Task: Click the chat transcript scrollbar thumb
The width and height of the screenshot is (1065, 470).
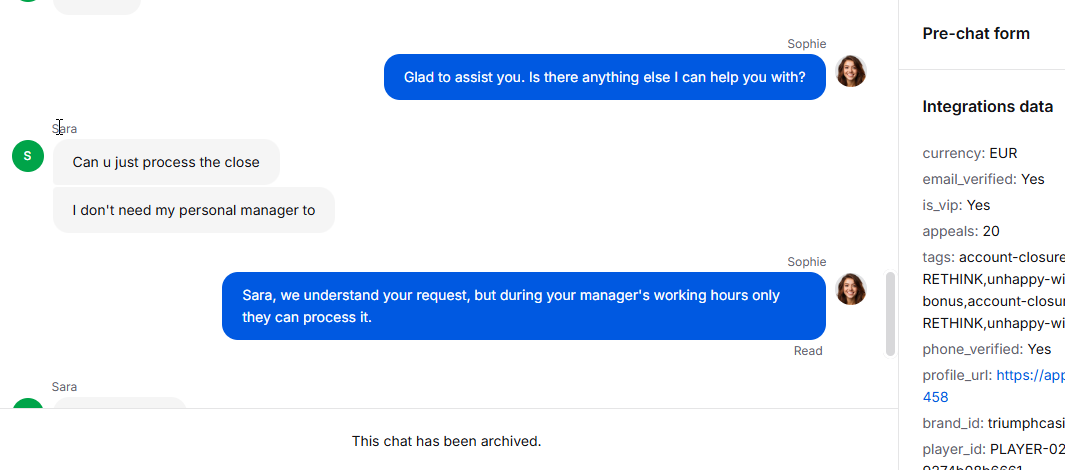Action: [890, 313]
